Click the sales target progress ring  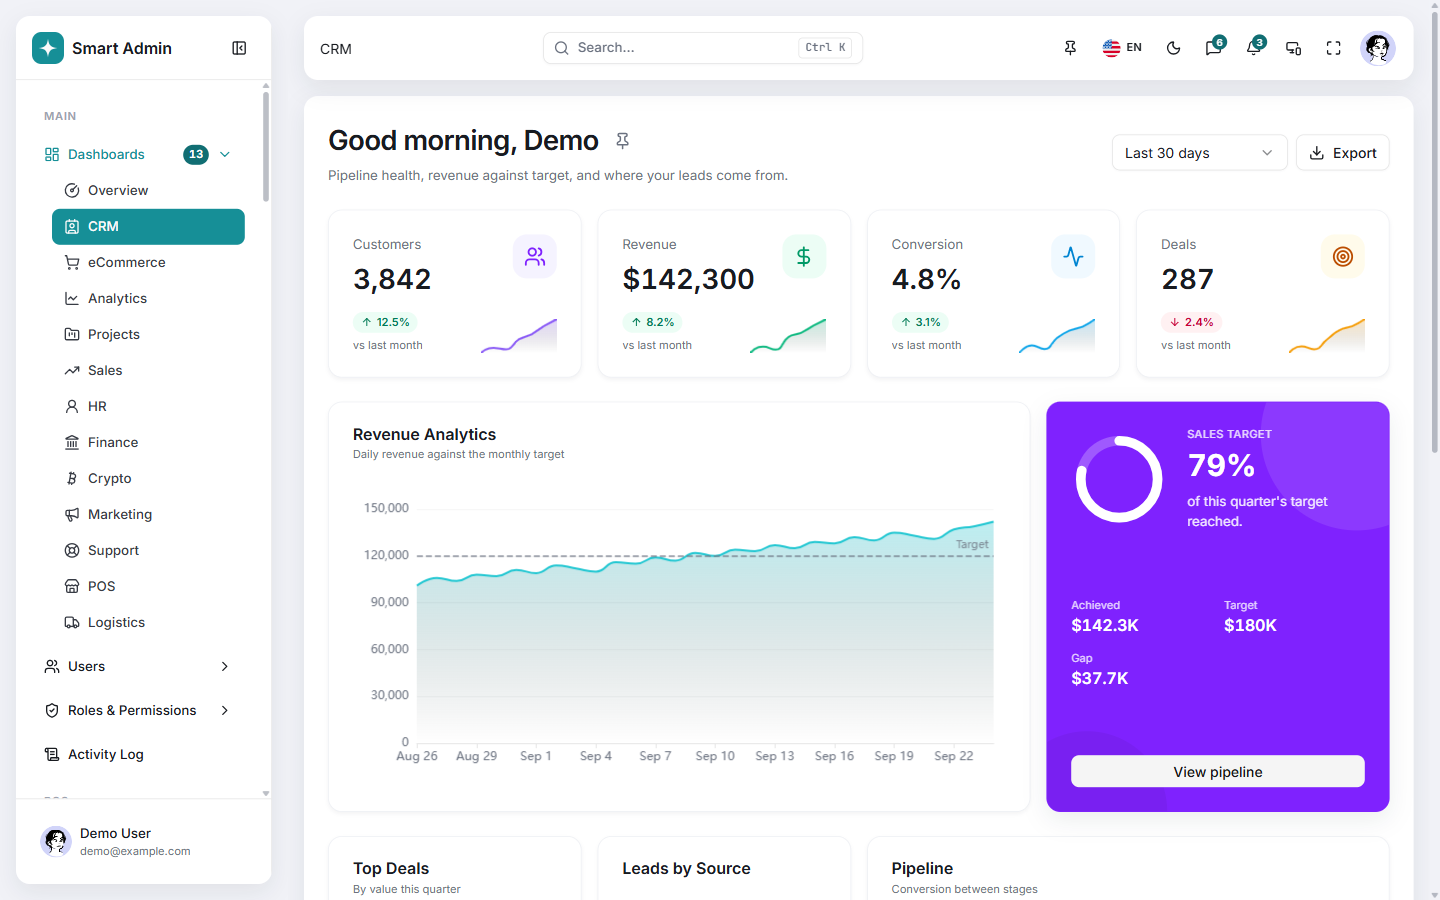[x=1119, y=479]
